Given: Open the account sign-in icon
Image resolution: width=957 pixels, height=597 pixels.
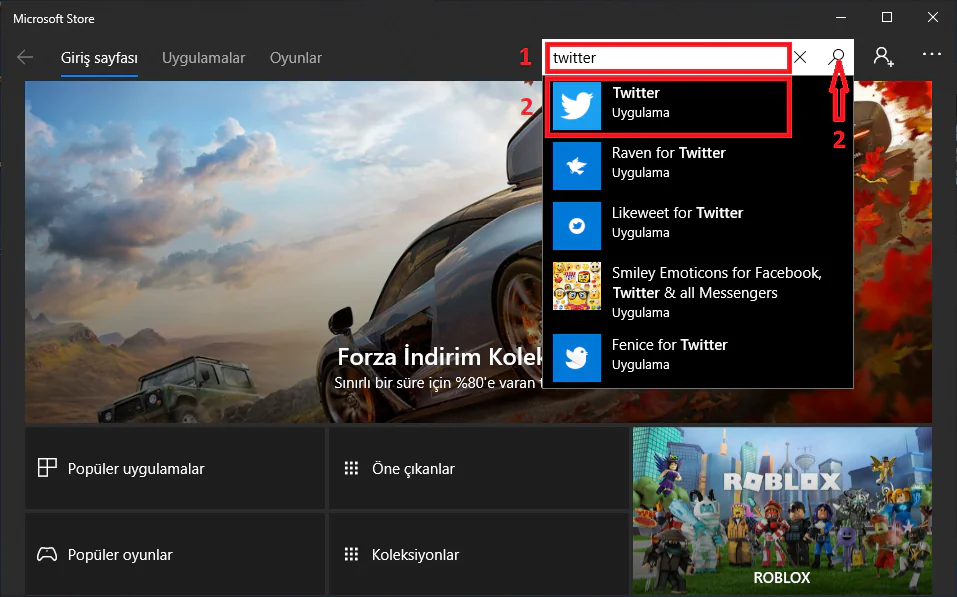Looking at the screenshot, I should pos(883,57).
